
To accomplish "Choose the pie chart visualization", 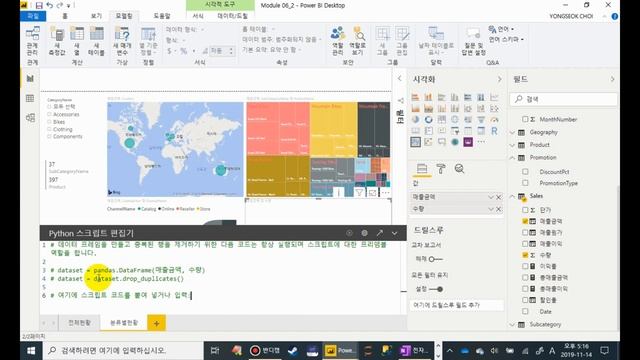I will [x=416, y=120].
